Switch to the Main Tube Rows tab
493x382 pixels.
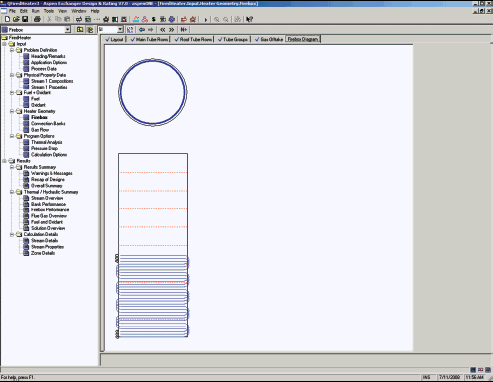coord(149,39)
